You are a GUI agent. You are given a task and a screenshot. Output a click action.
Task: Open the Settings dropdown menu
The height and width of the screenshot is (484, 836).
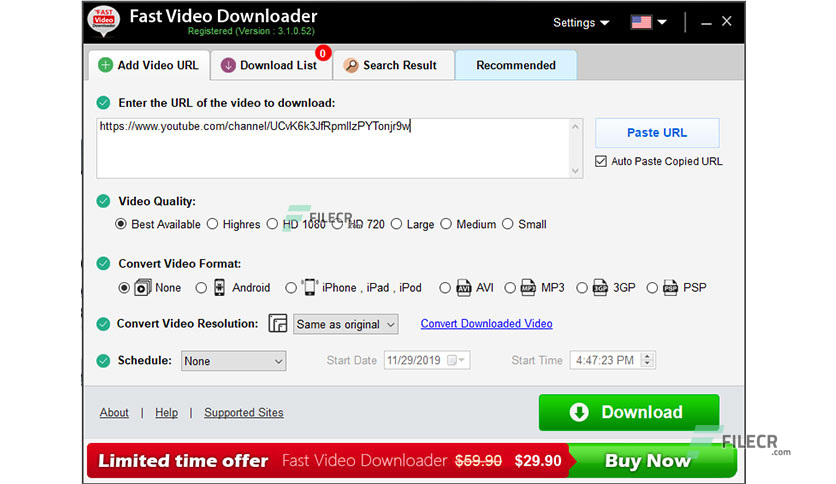click(580, 22)
